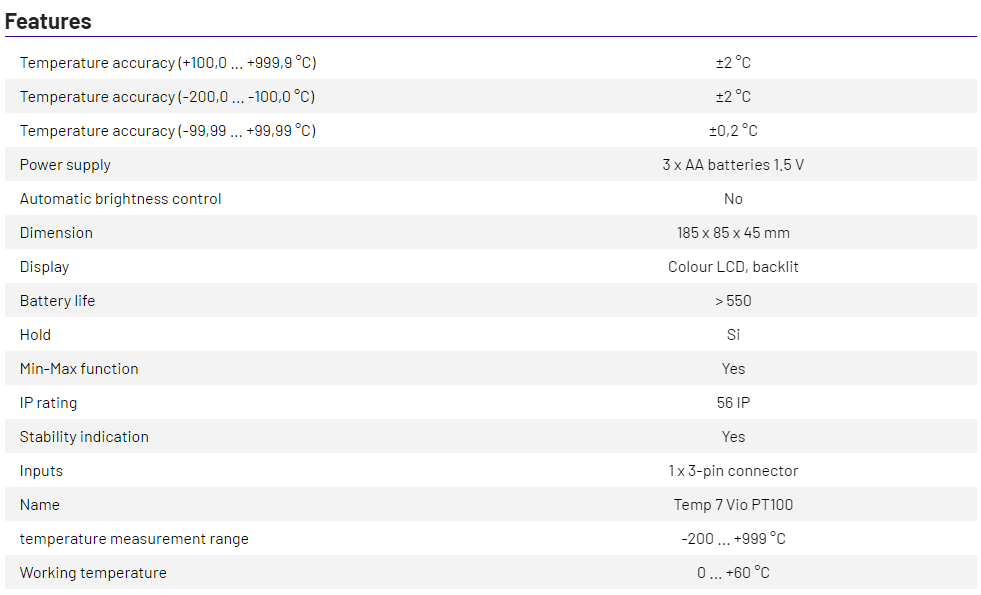
Task: Click the Battery life label
Action: pos(57,301)
